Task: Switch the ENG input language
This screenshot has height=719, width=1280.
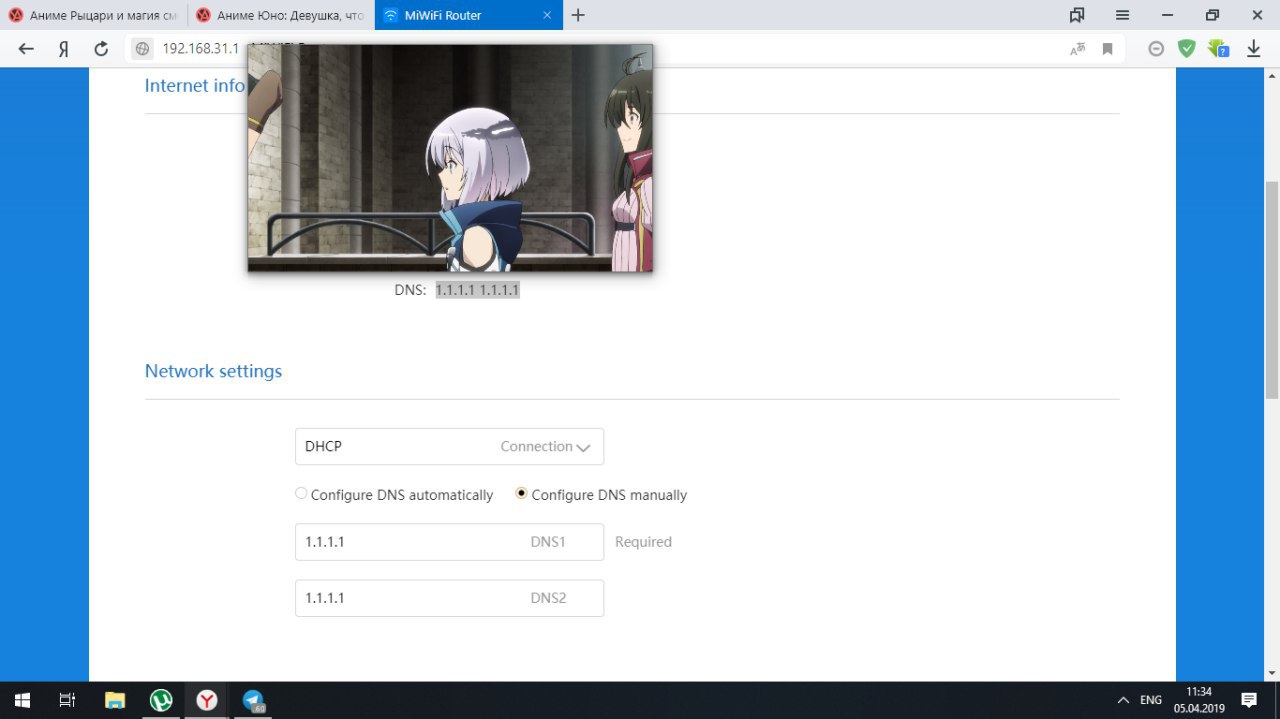Action: (1151, 700)
